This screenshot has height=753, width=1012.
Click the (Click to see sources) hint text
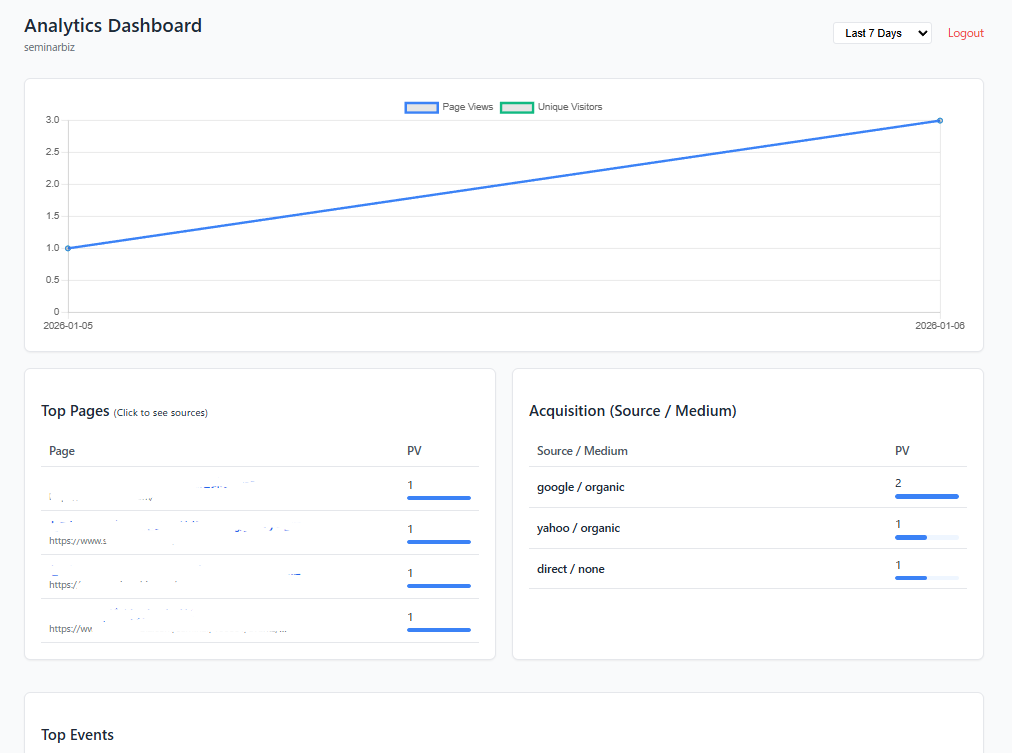click(x=161, y=413)
